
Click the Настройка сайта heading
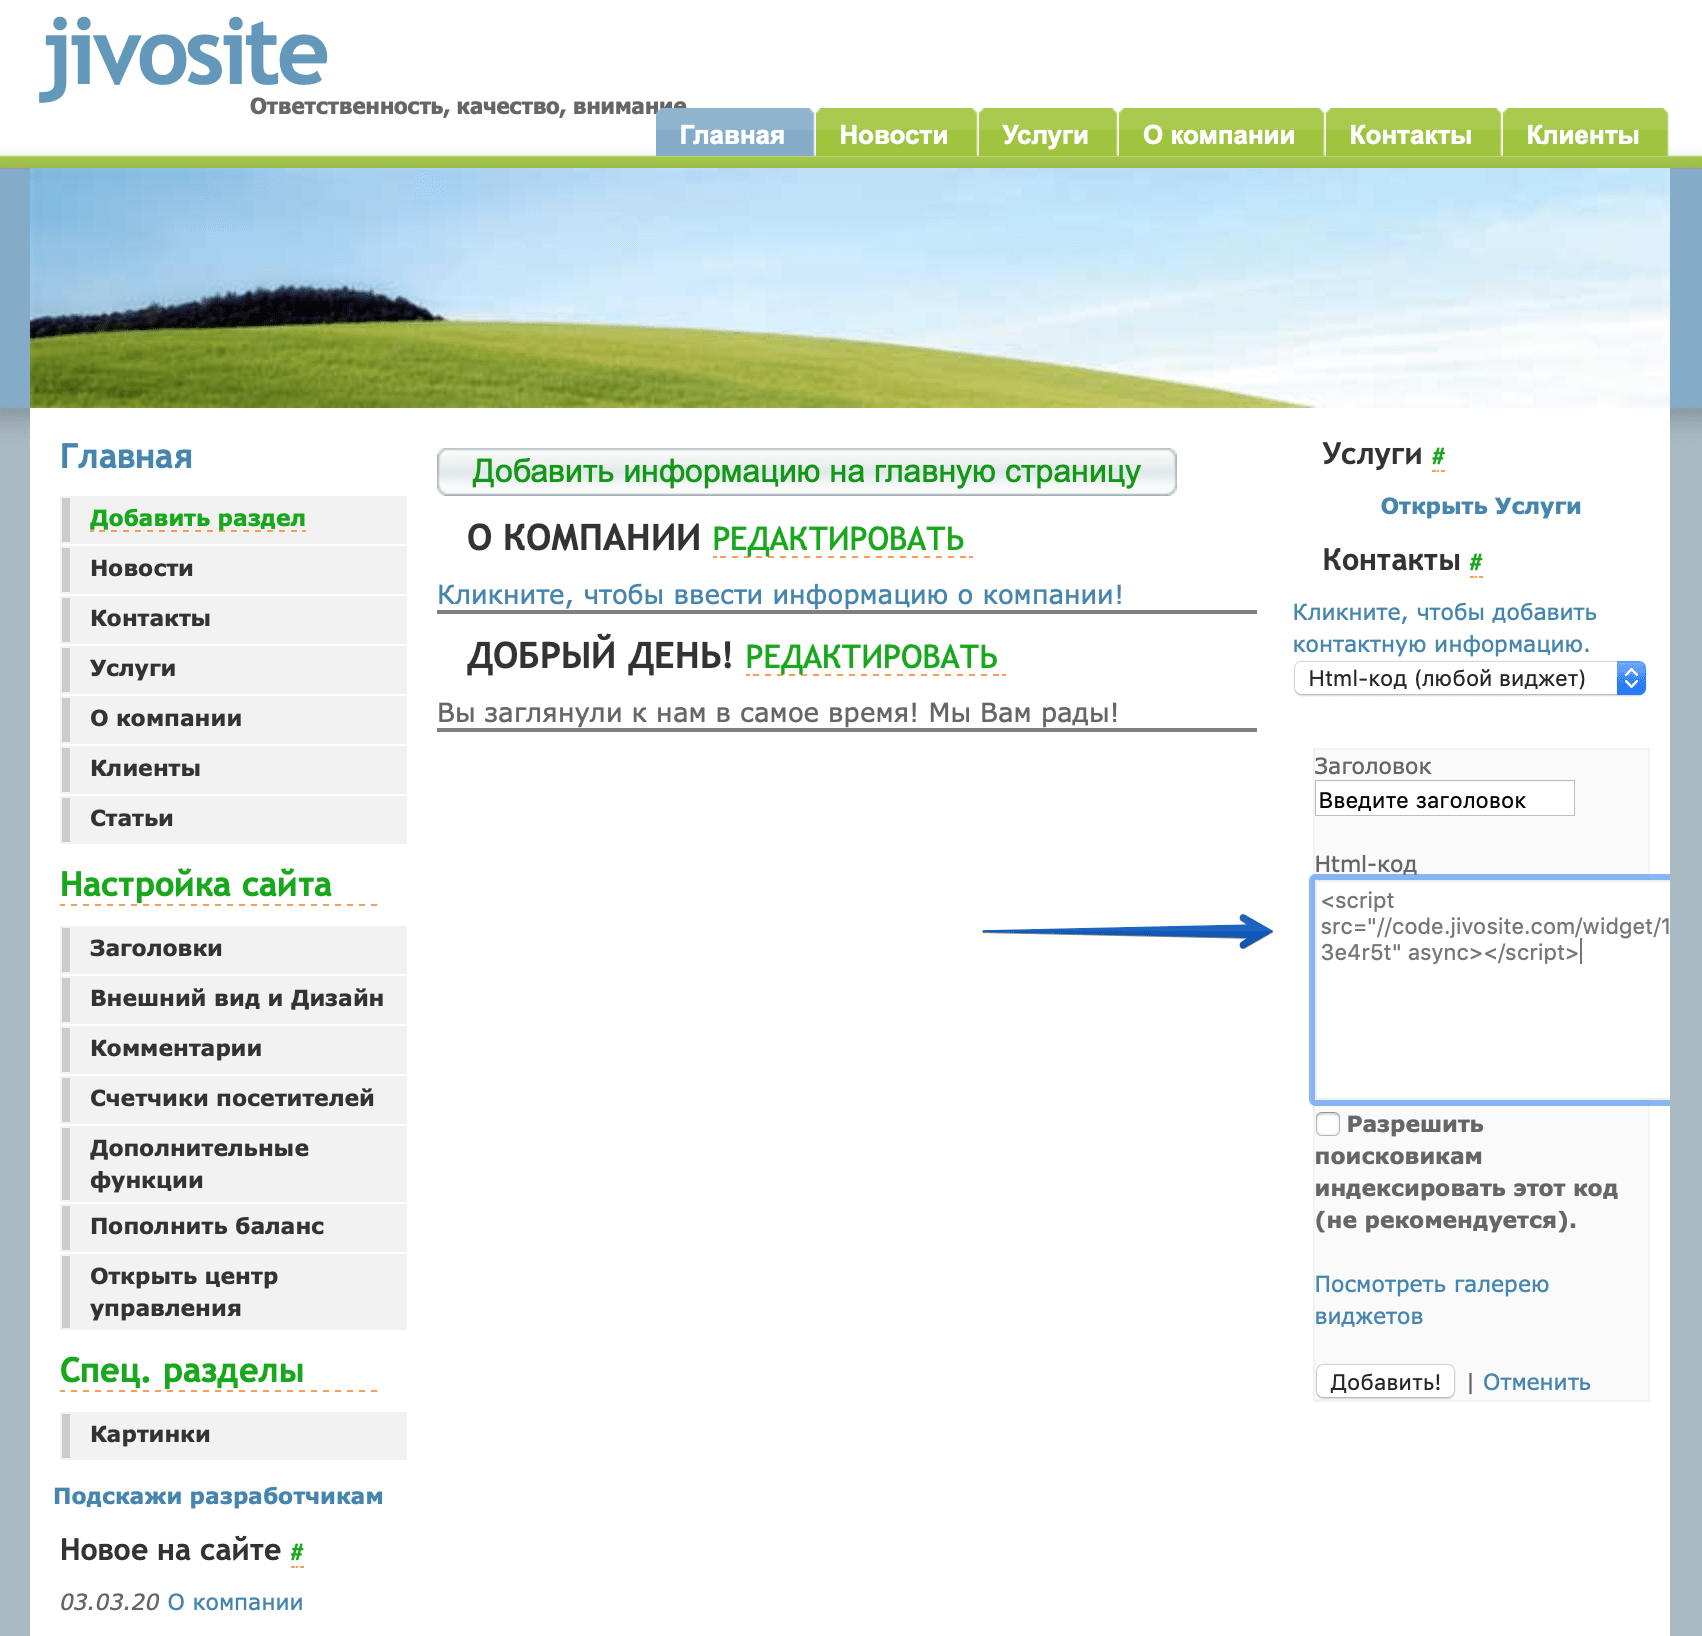196,884
